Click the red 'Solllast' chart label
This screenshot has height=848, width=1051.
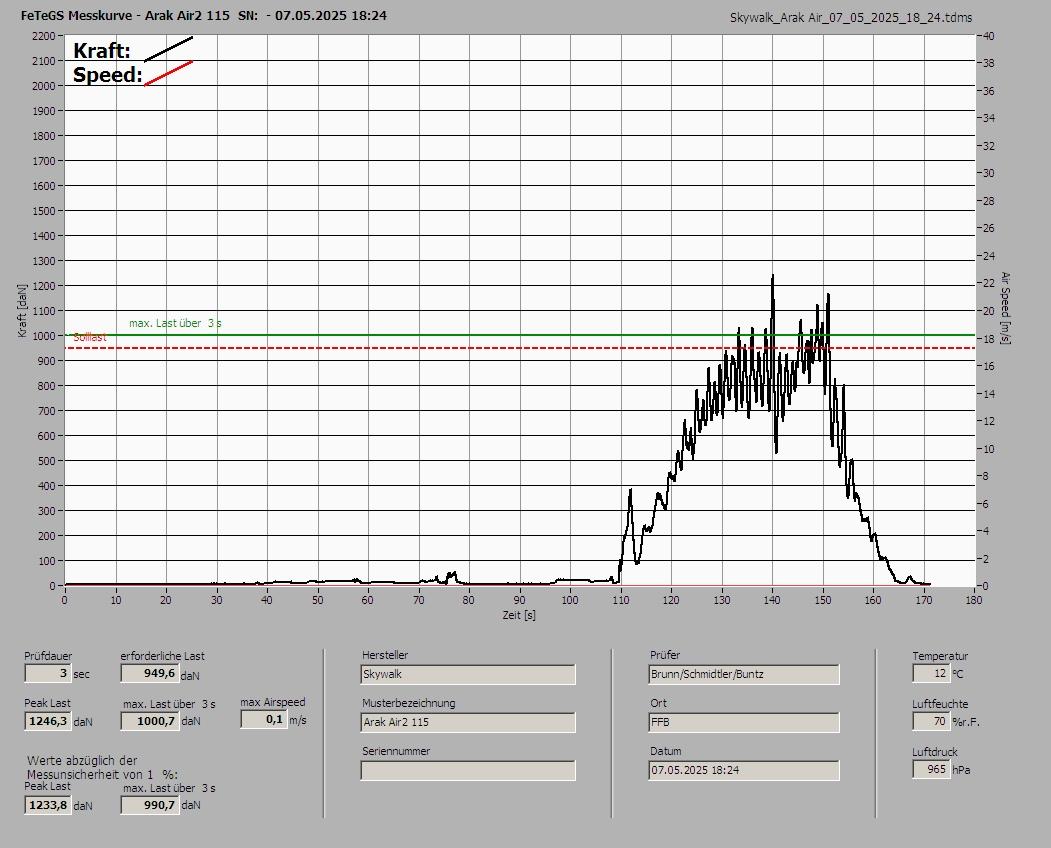(90, 337)
